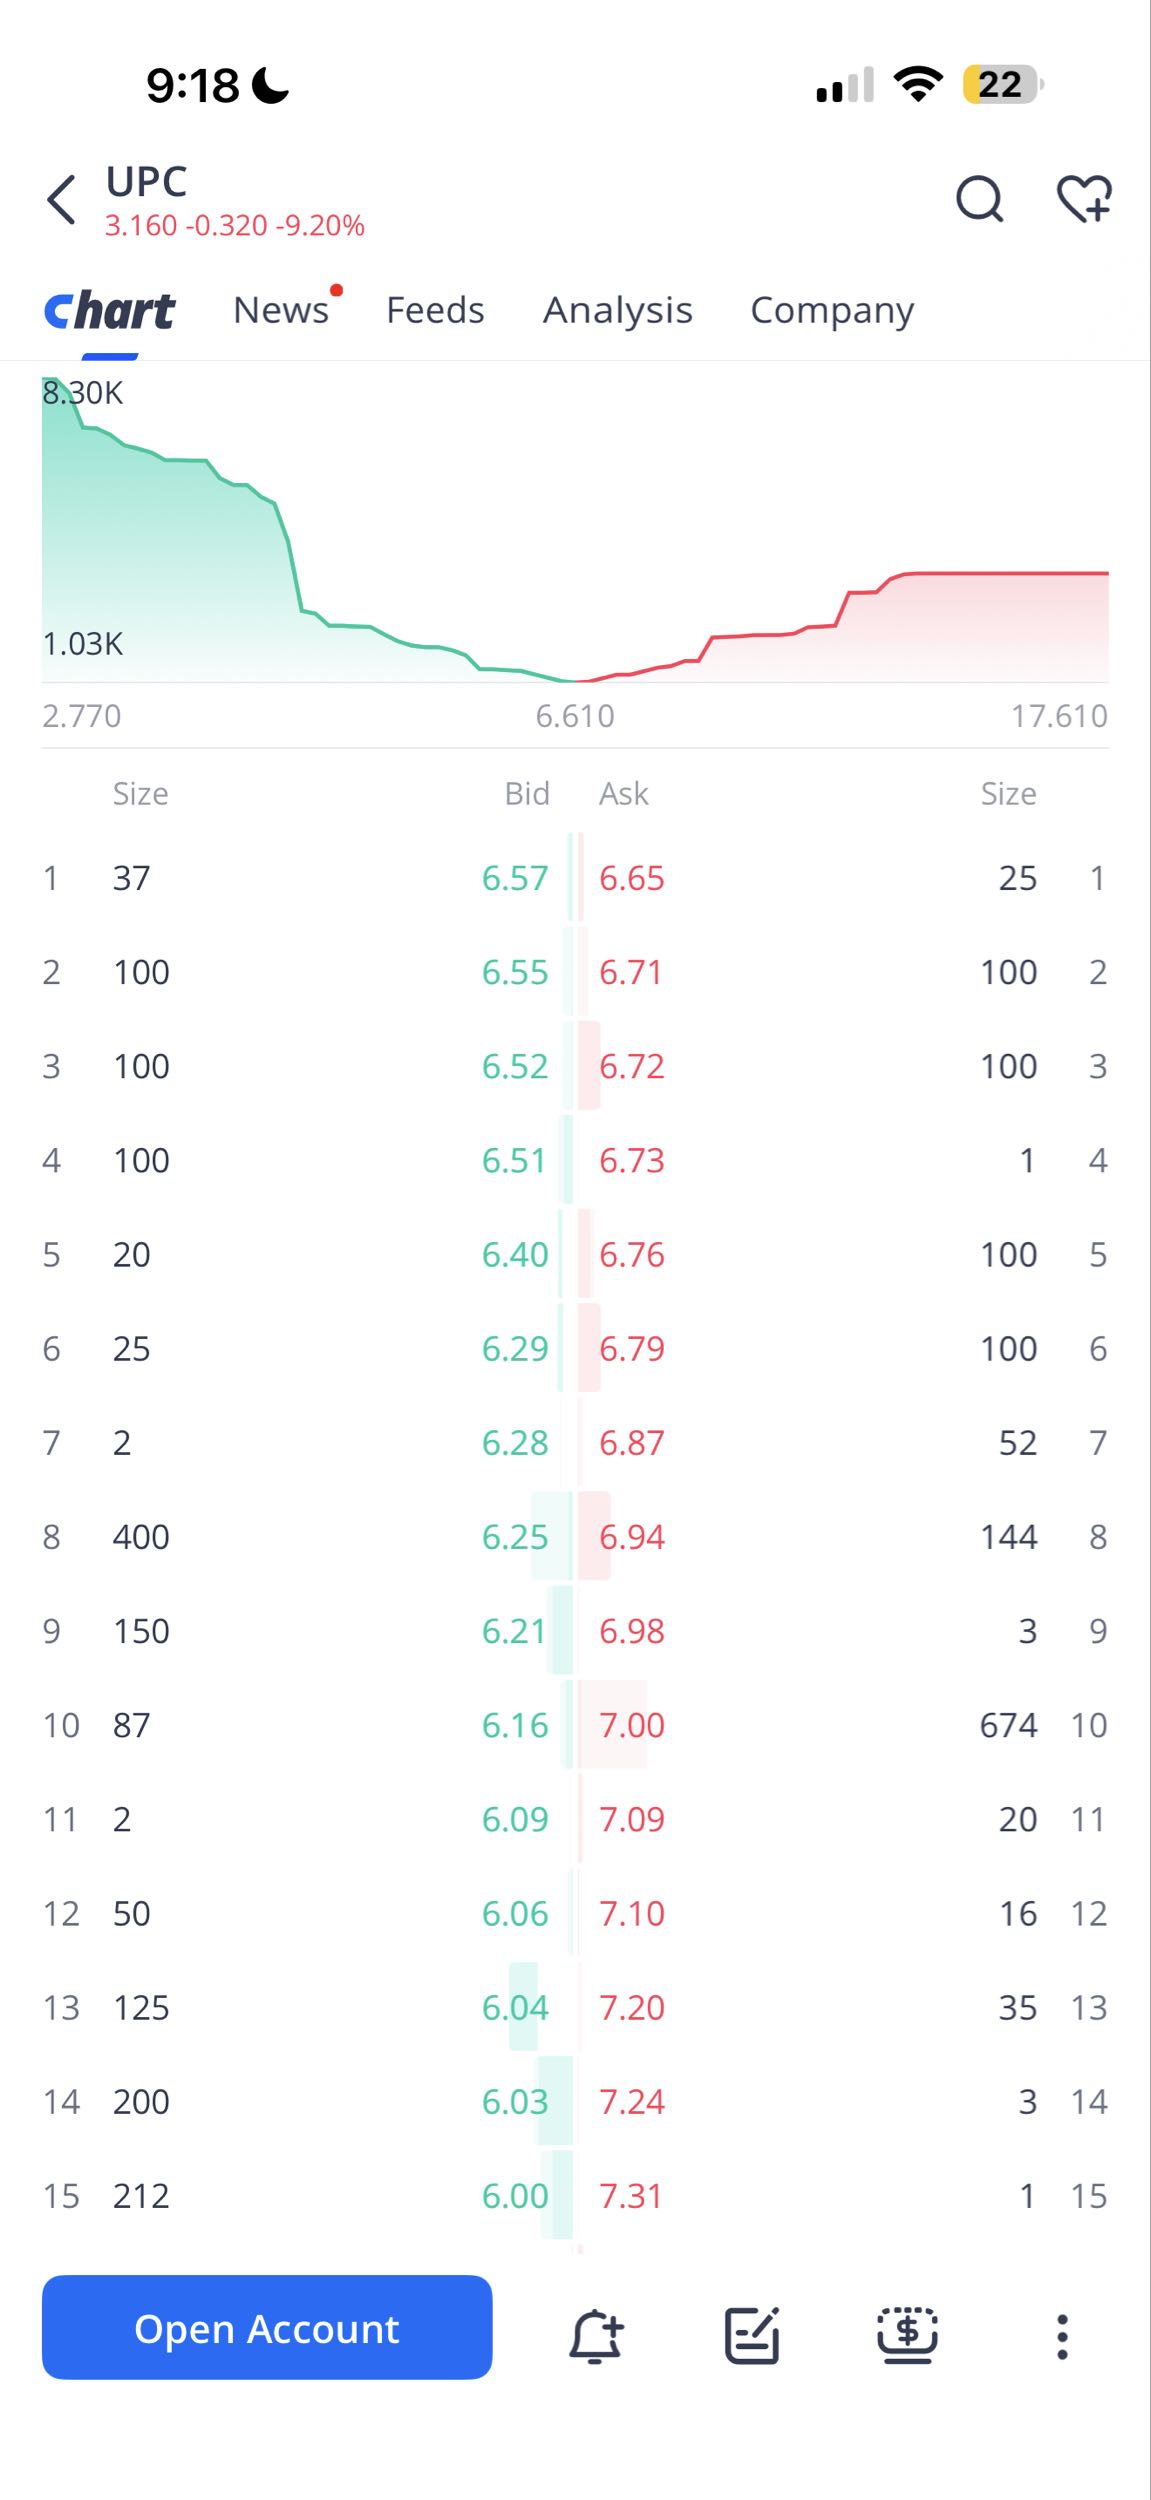Image resolution: width=1151 pixels, height=2500 pixels.
Task: Open the three-dot more options menu
Action: coord(1062,2336)
